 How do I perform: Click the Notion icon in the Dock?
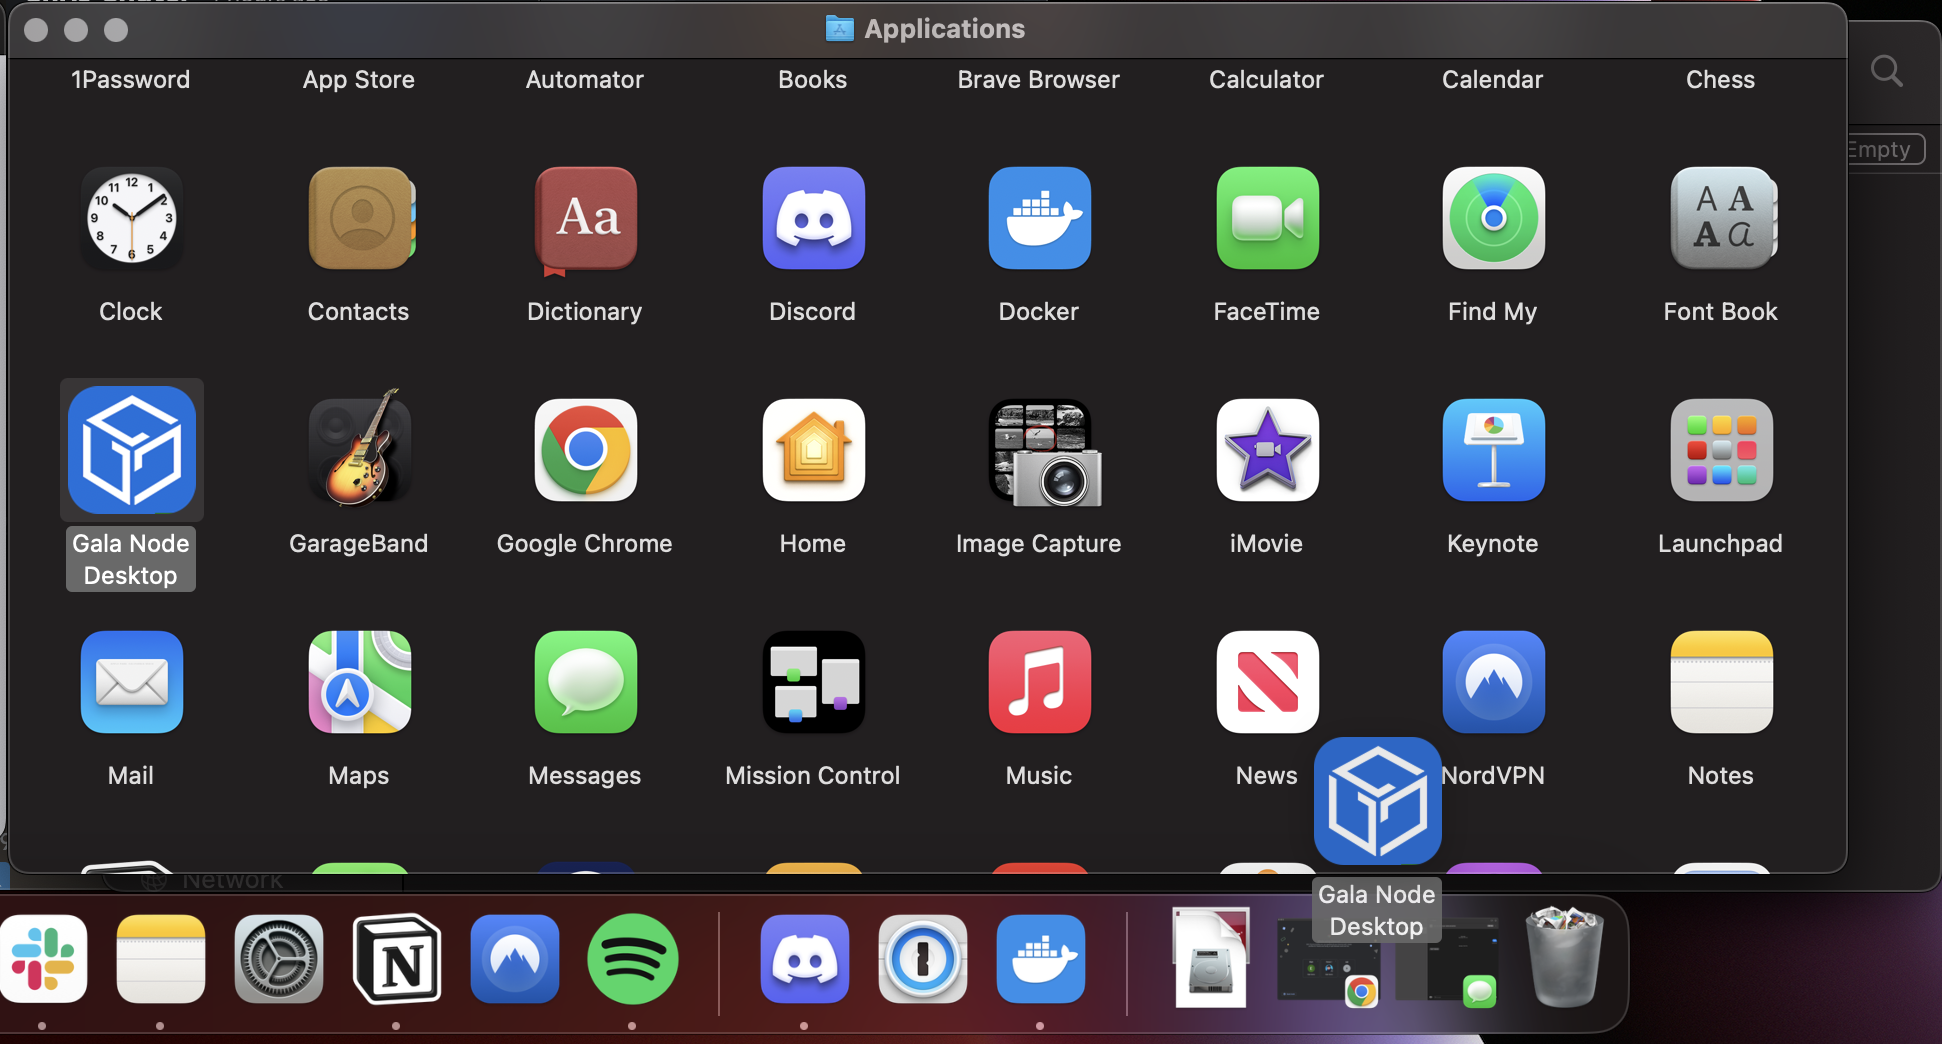click(397, 959)
